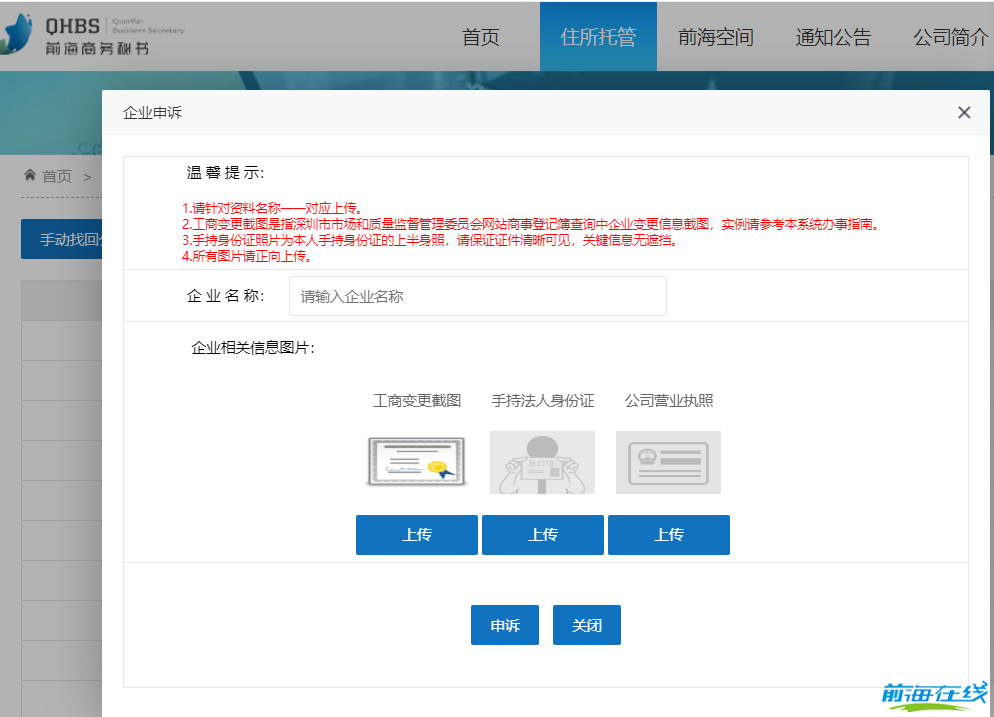
Task: Click the home icon beside 首页 breadcrumb
Action: [31, 176]
